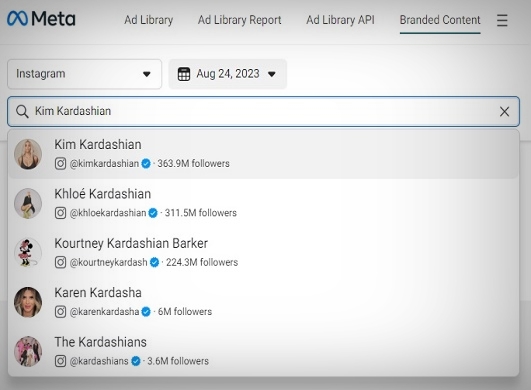Click the 3.6M followers text
This screenshot has height=390, width=531.
178,361
